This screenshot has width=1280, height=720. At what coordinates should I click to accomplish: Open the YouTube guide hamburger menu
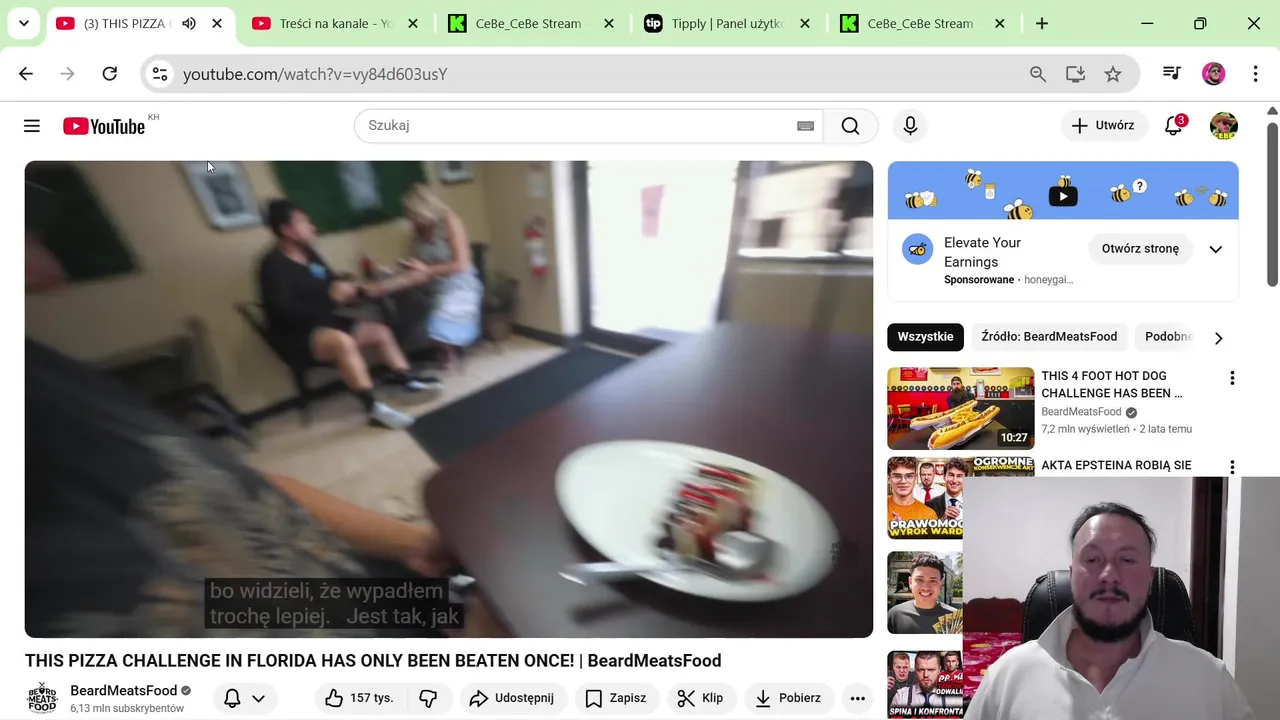pos(32,126)
